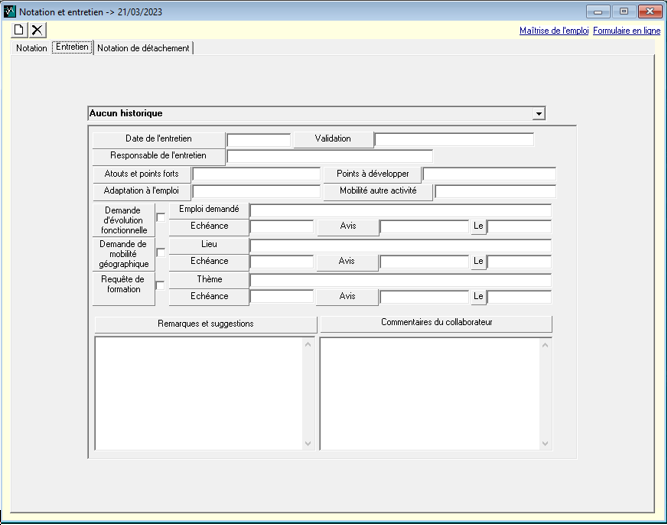Image resolution: width=667 pixels, height=525 pixels.
Task: Click the Avis button beside Emploi demandé échéance
Action: point(347,227)
